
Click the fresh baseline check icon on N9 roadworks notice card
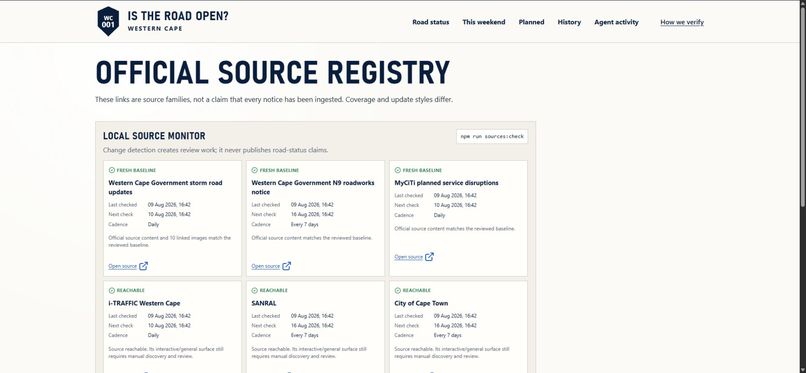[x=254, y=170]
